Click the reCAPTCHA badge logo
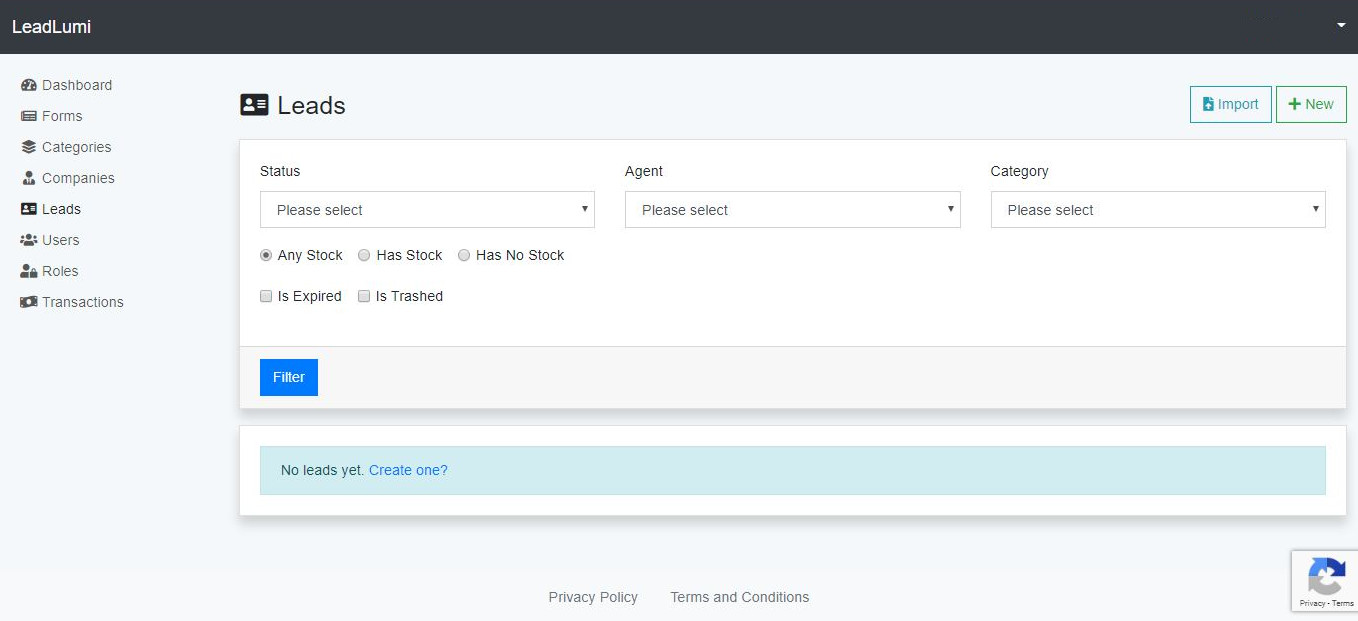 click(1326, 577)
